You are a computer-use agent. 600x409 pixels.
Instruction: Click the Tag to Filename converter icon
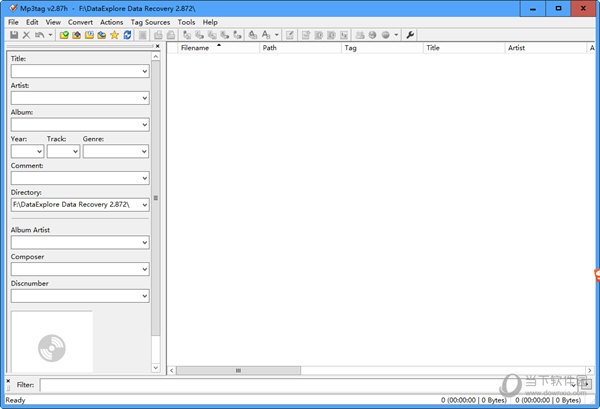[x=187, y=35]
